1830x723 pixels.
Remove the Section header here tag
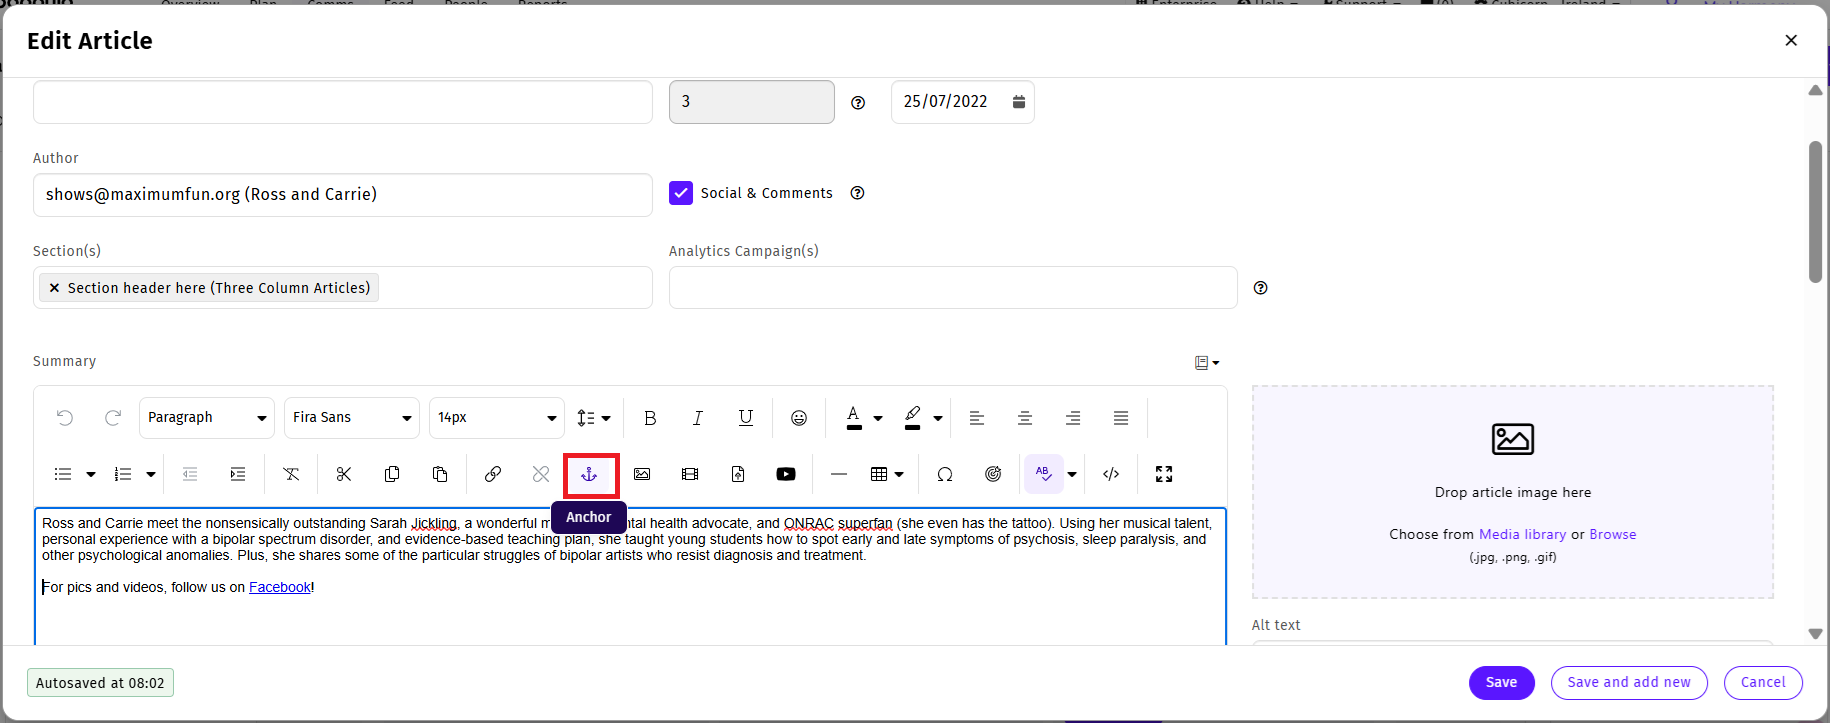[x=54, y=288]
